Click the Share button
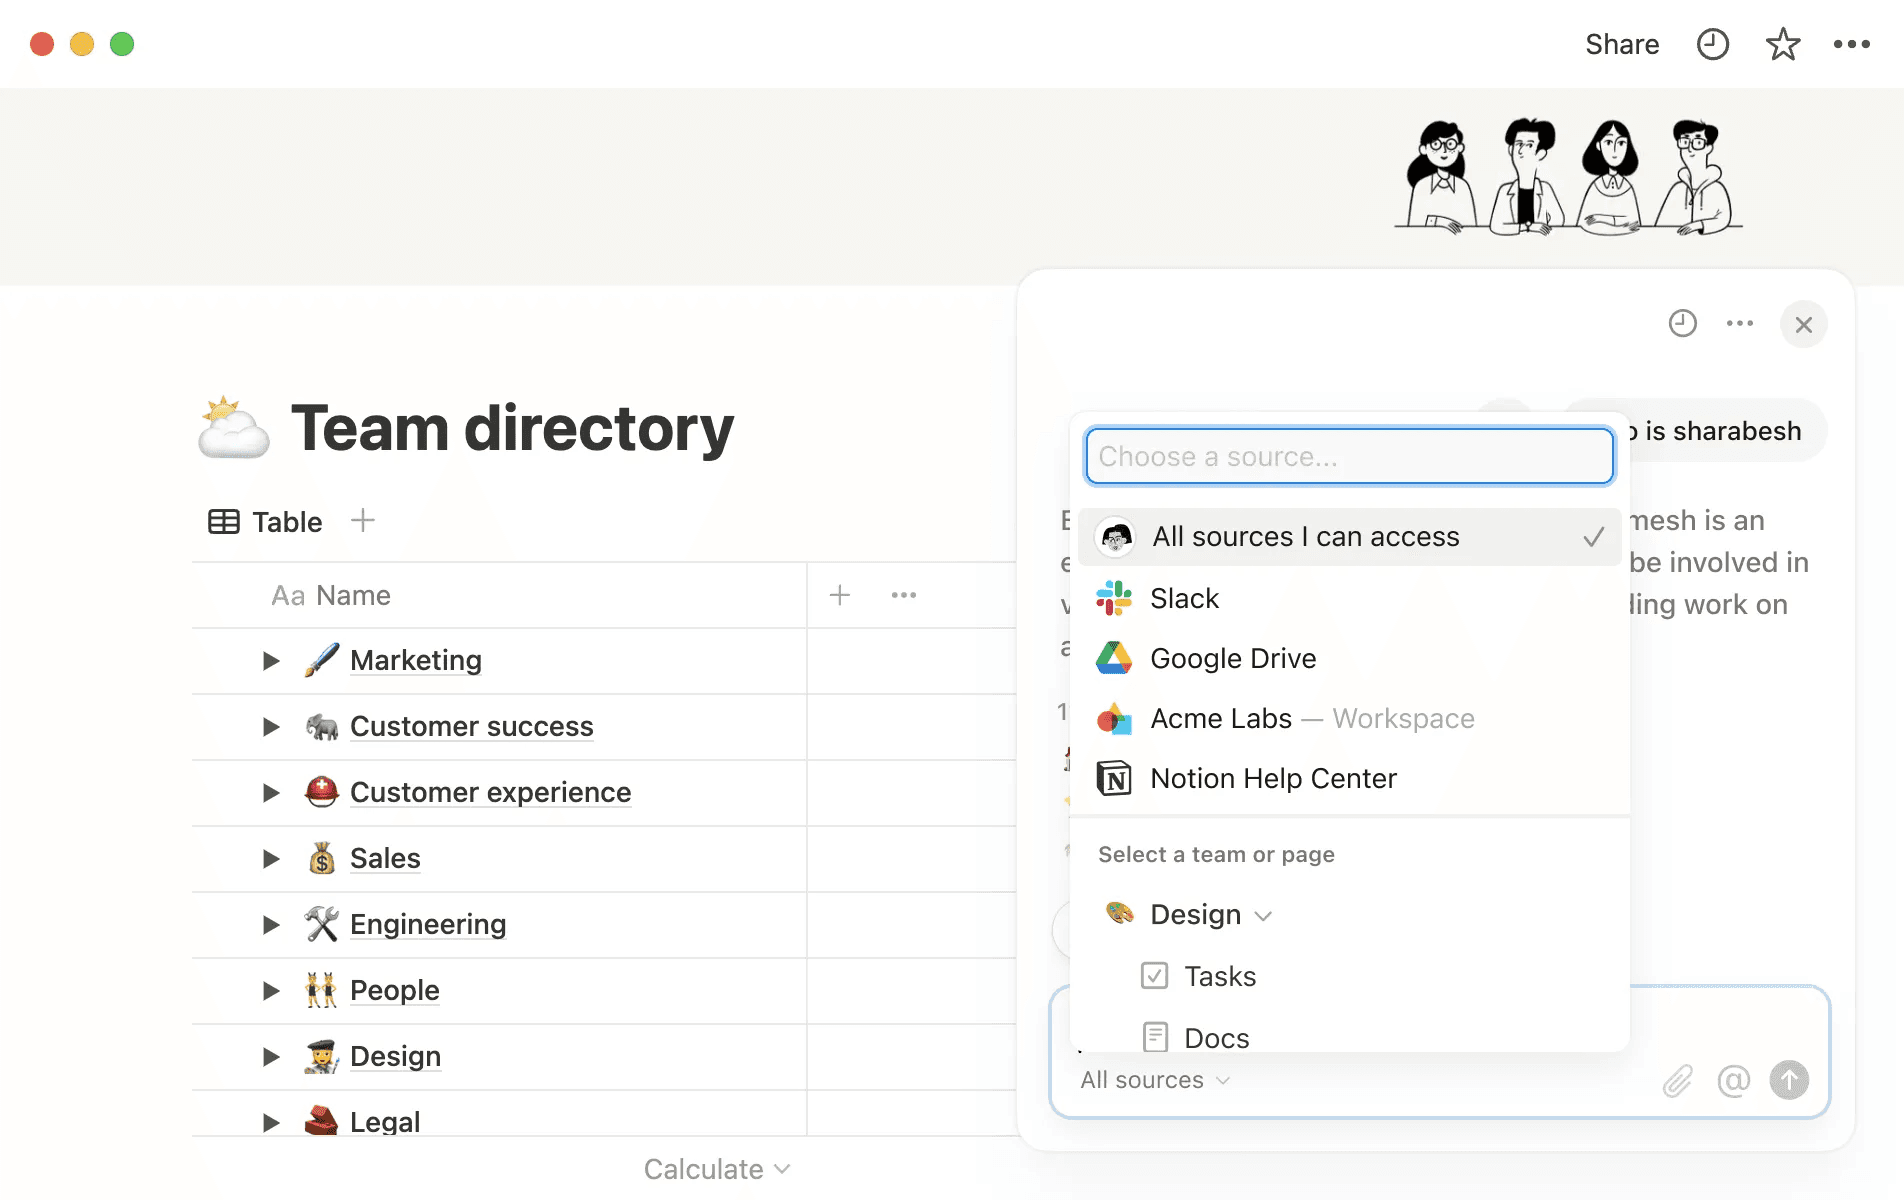This screenshot has height=1200, width=1904. [x=1621, y=45]
